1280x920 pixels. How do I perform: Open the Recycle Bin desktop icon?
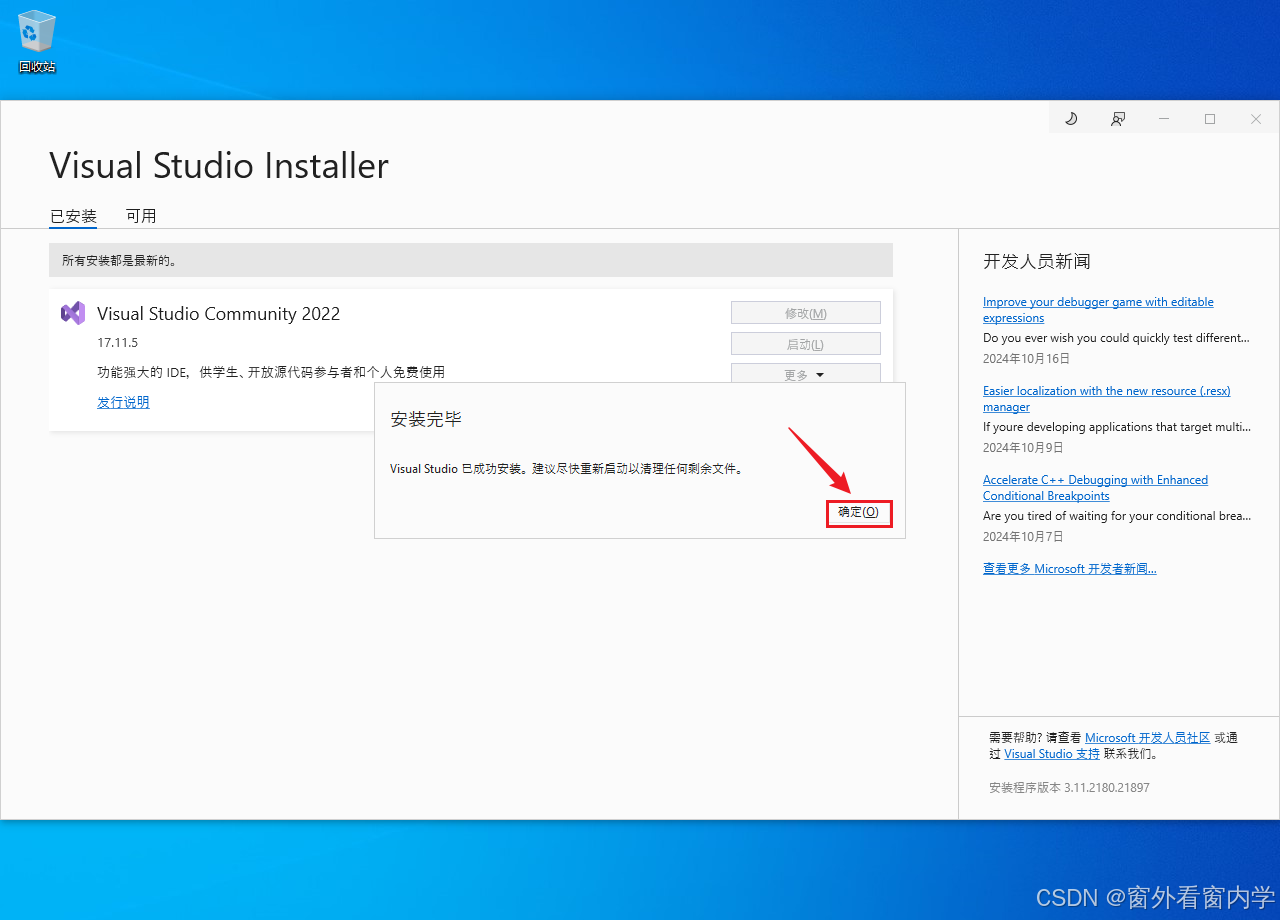pos(37,42)
